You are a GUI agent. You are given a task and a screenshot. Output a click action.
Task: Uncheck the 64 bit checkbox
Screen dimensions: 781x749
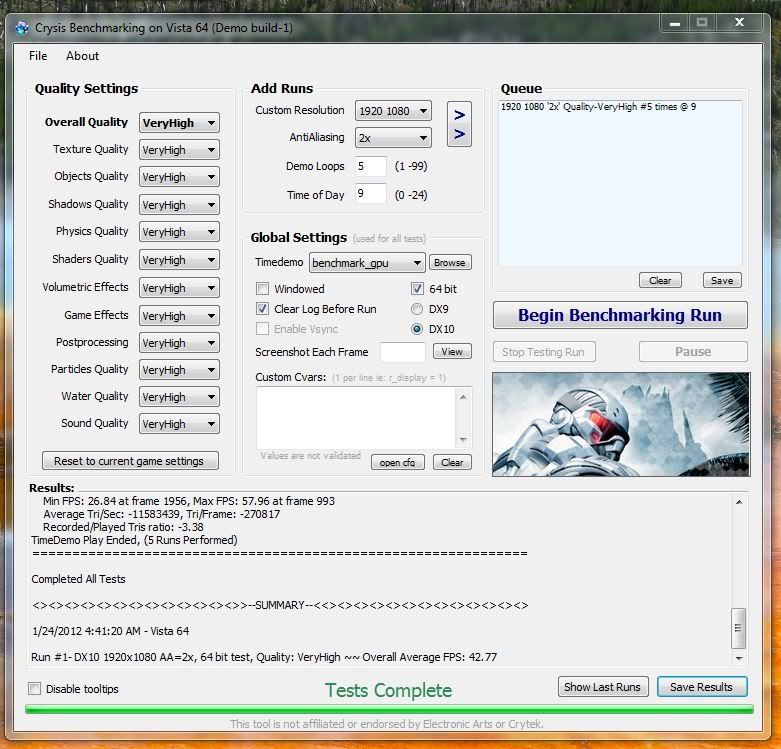coord(417,289)
